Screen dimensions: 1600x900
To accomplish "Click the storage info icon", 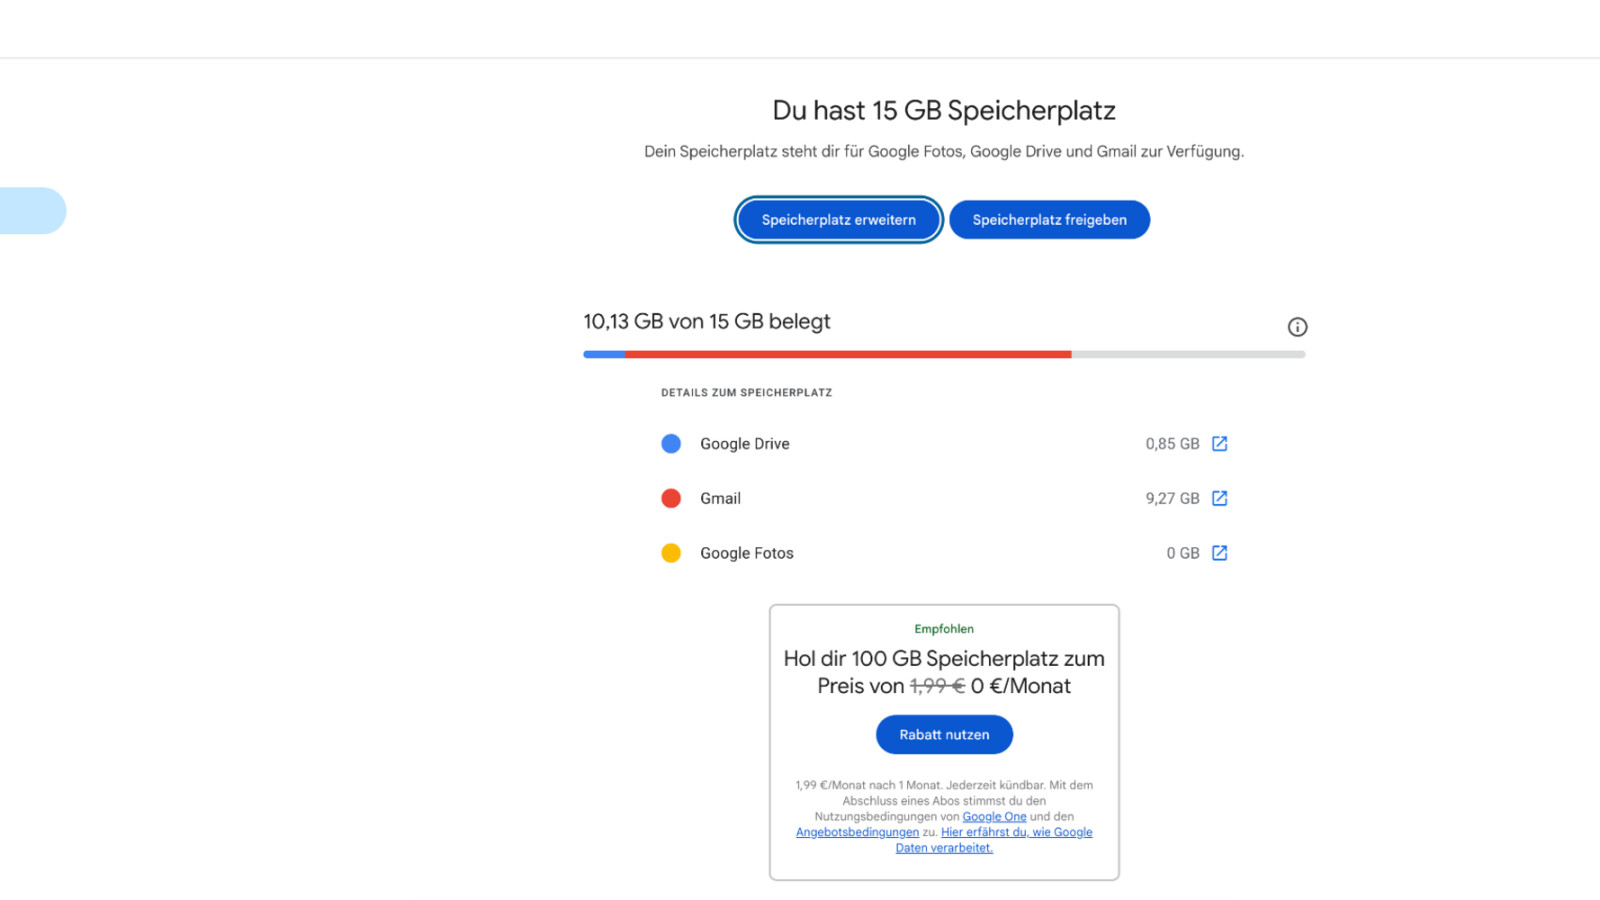I will tap(1297, 327).
